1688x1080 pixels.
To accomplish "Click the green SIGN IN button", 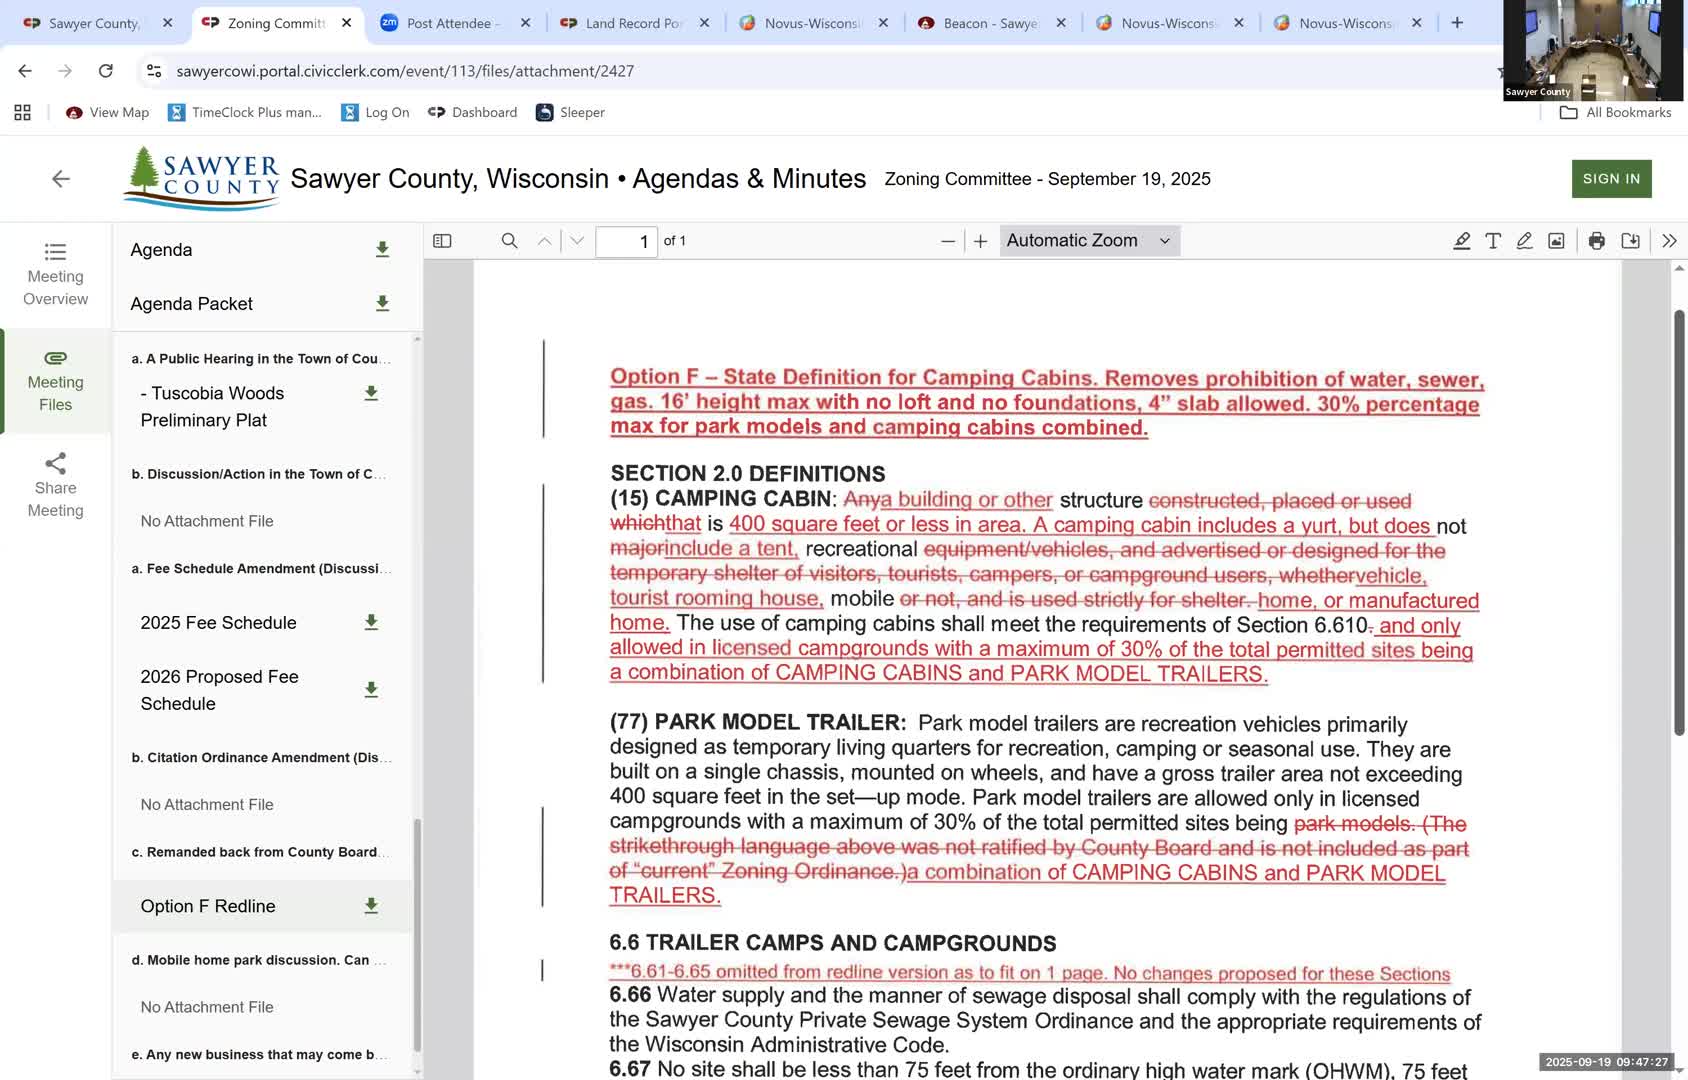I will tap(1611, 179).
